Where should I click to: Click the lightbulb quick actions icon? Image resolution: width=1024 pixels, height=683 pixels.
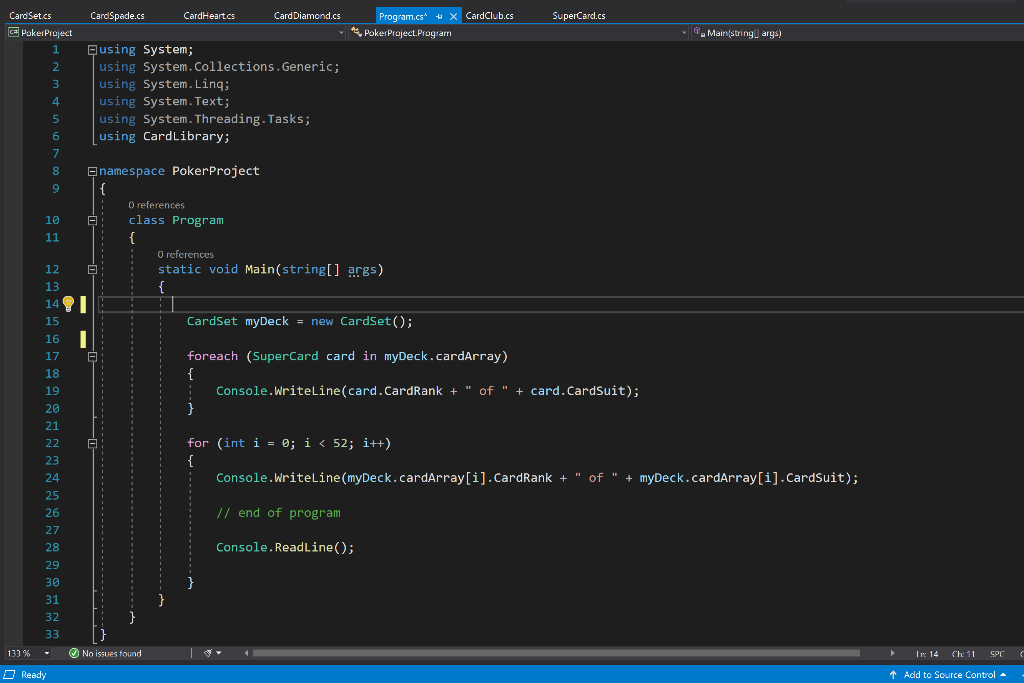click(x=69, y=304)
